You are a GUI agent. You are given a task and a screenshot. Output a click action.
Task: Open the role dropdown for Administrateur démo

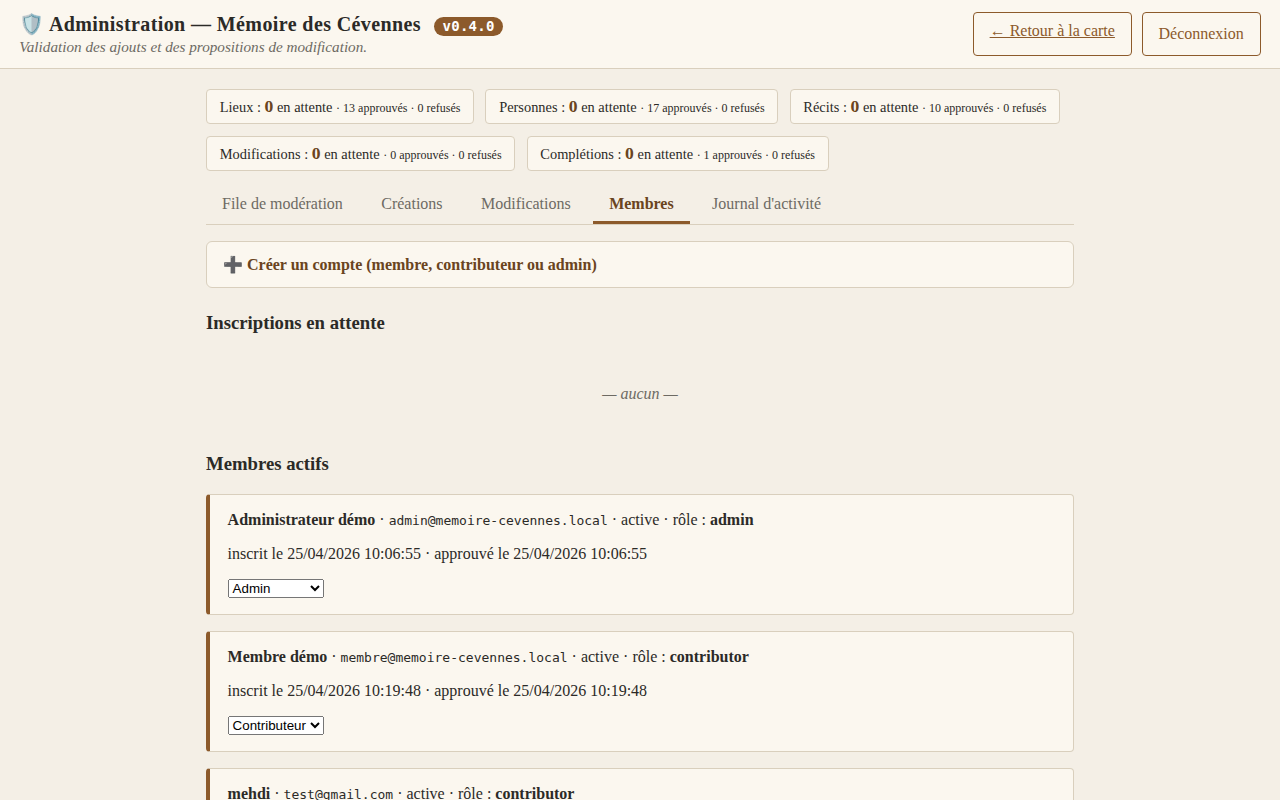click(275, 588)
